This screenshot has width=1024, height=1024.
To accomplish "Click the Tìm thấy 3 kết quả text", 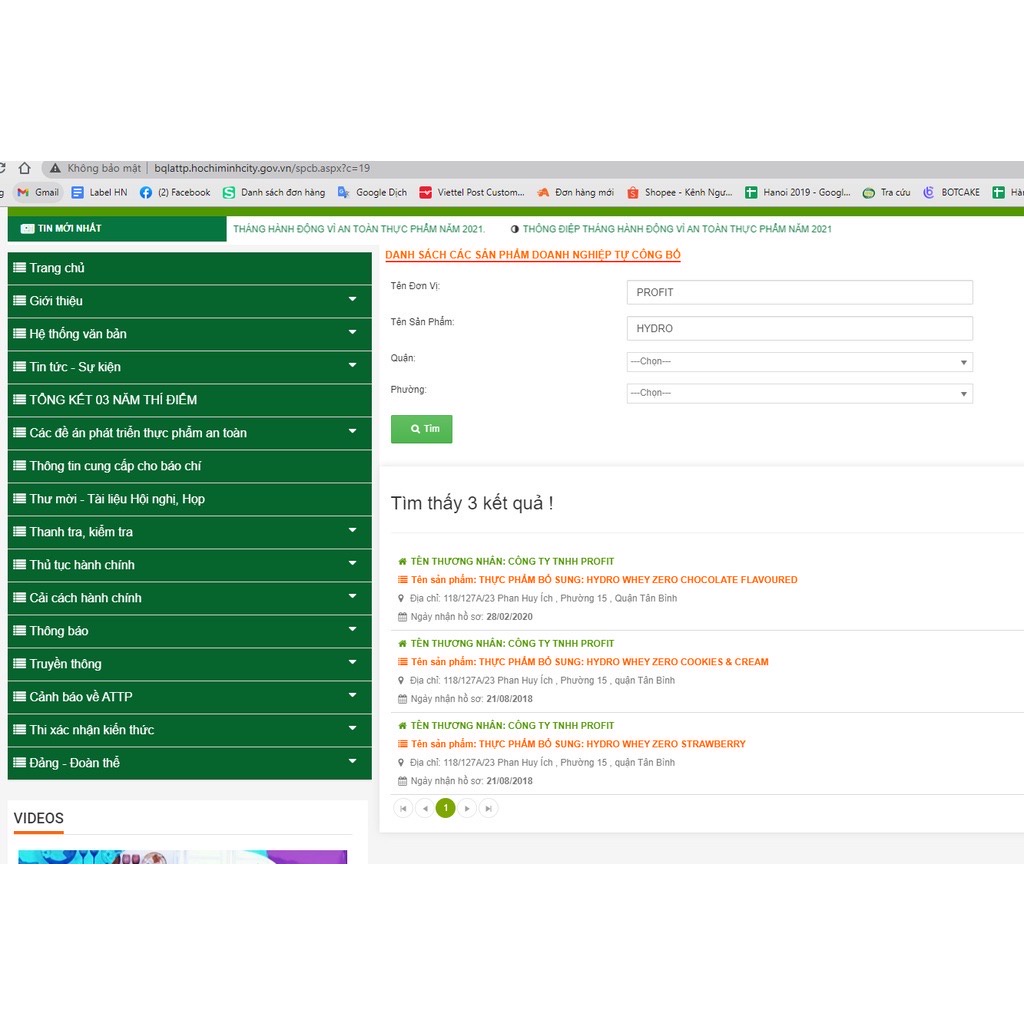I will (472, 504).
